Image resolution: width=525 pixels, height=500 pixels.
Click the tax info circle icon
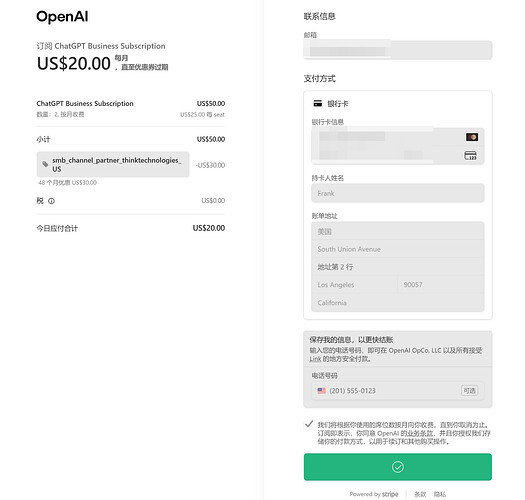click(51, 201)
